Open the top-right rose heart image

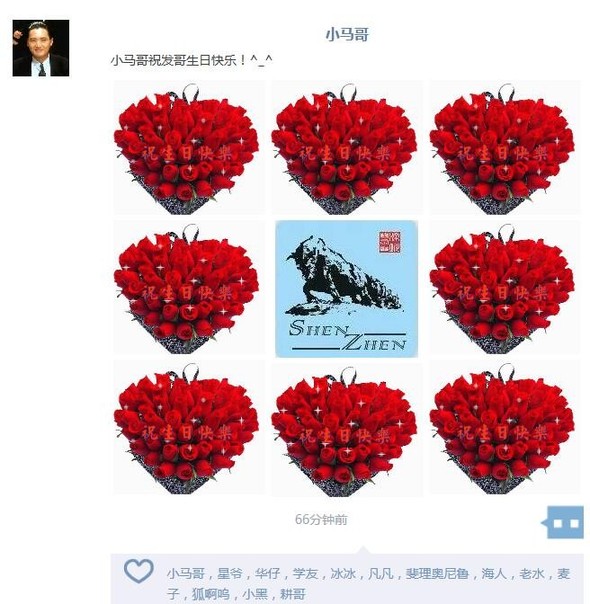click(x=505, y=148)
